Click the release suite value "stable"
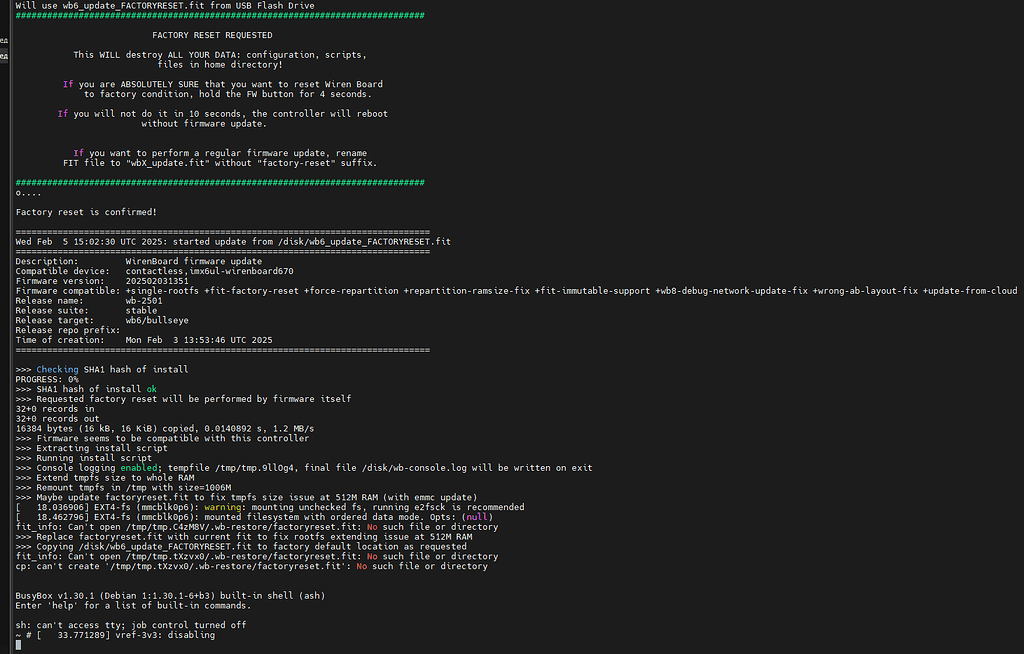Image resolution: width=1024 pixels, height=654 pixels. point(141,310)
